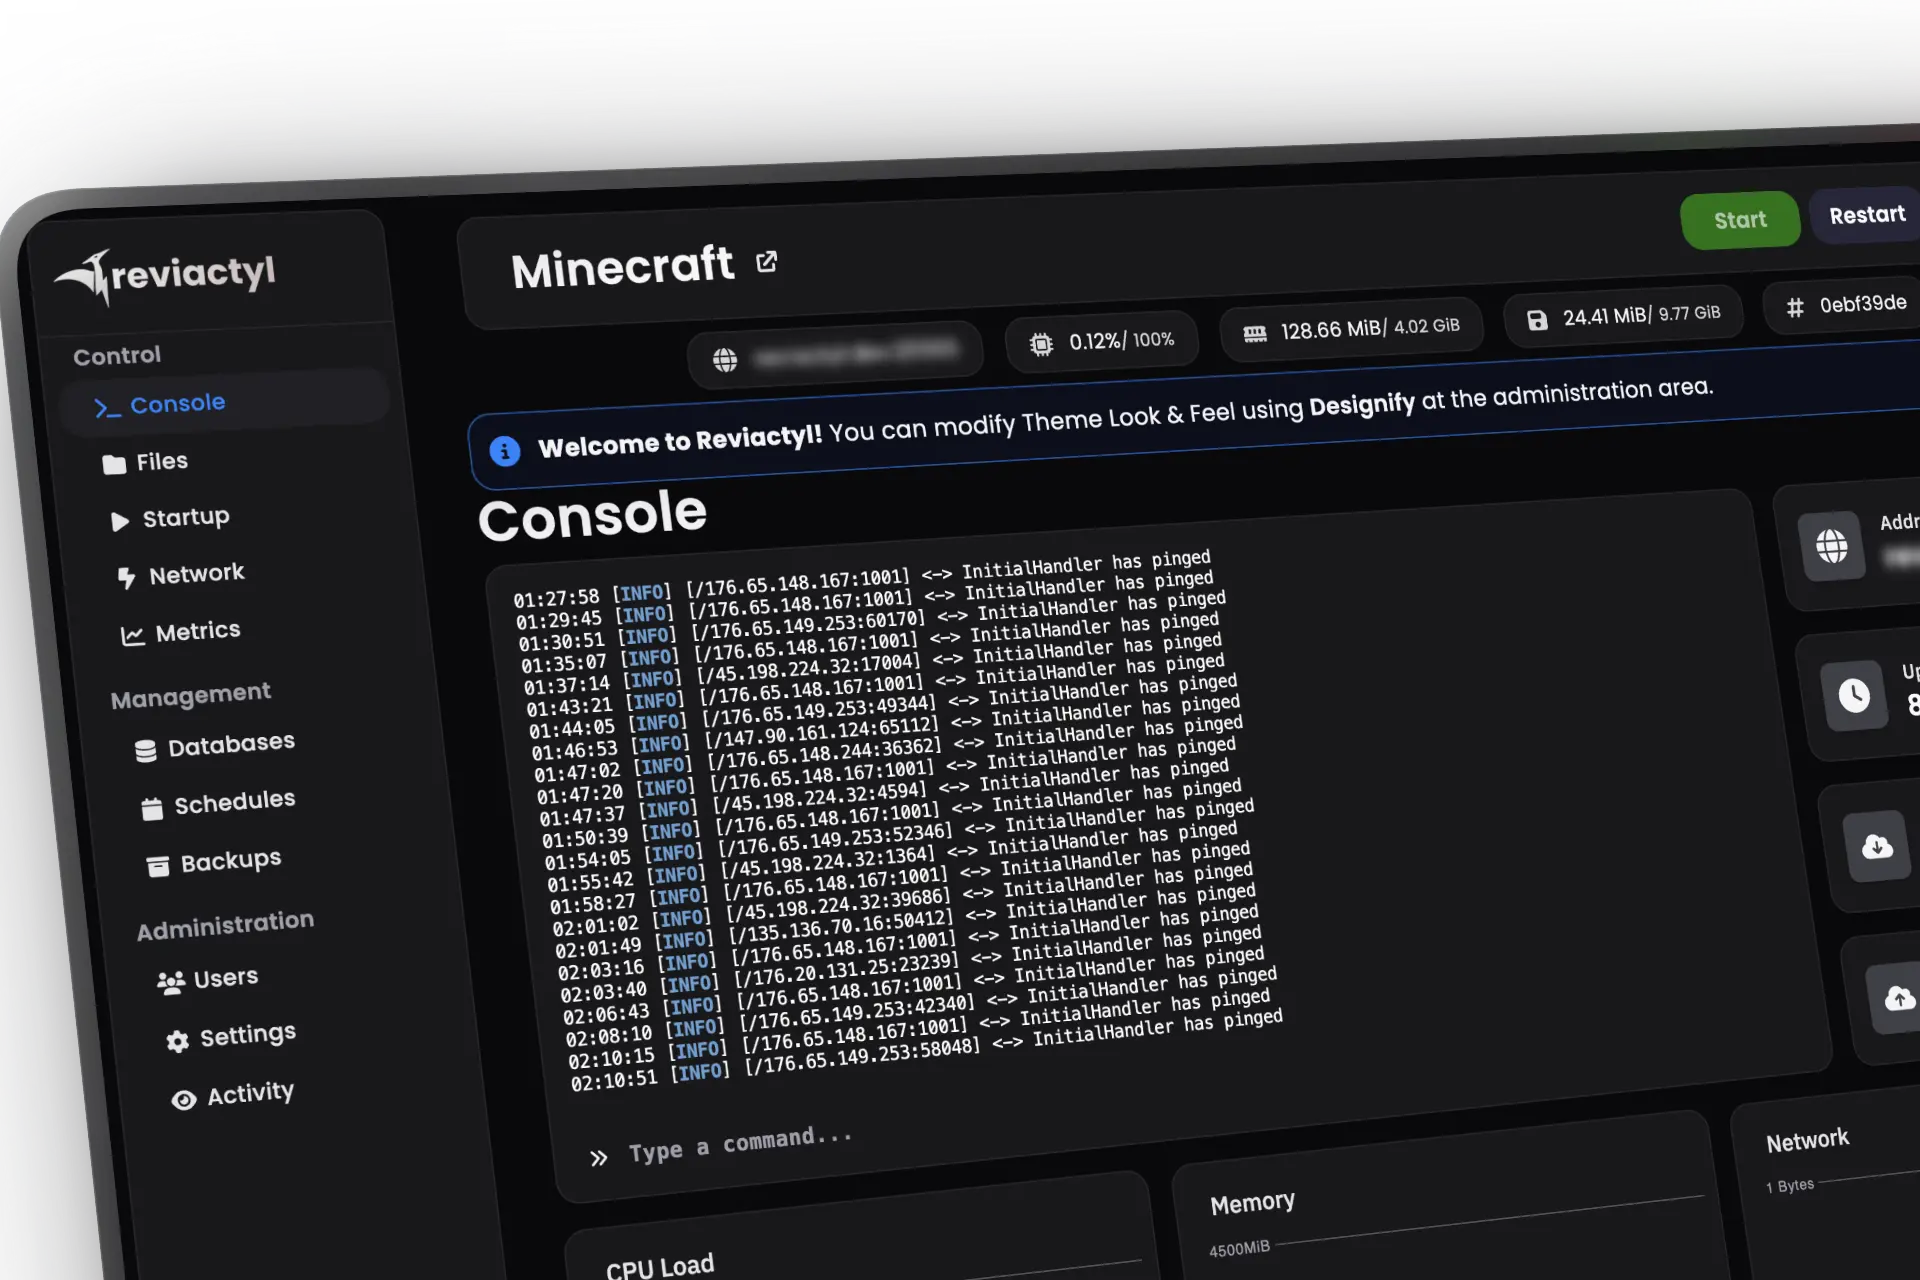Click the Startup play icon
This screenshot has width=1920, height=1280.
point(120,521)
